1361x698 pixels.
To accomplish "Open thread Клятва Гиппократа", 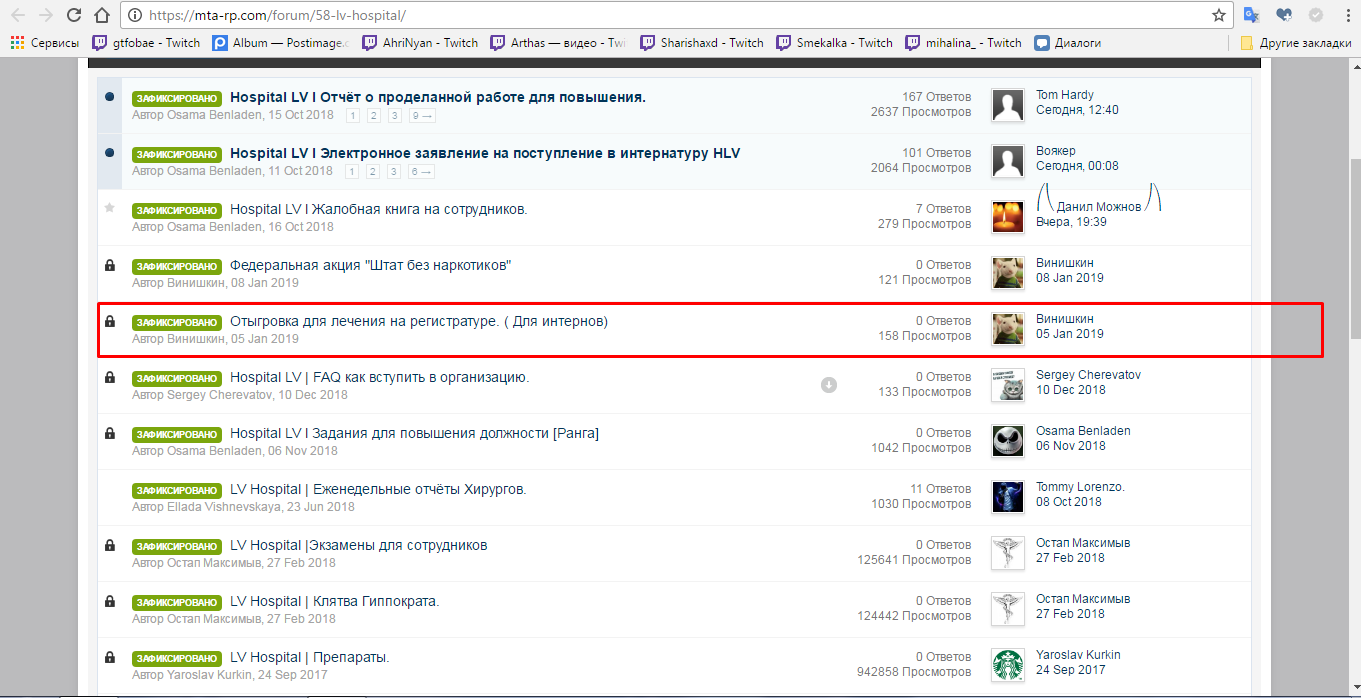I will tap(335, 601).
